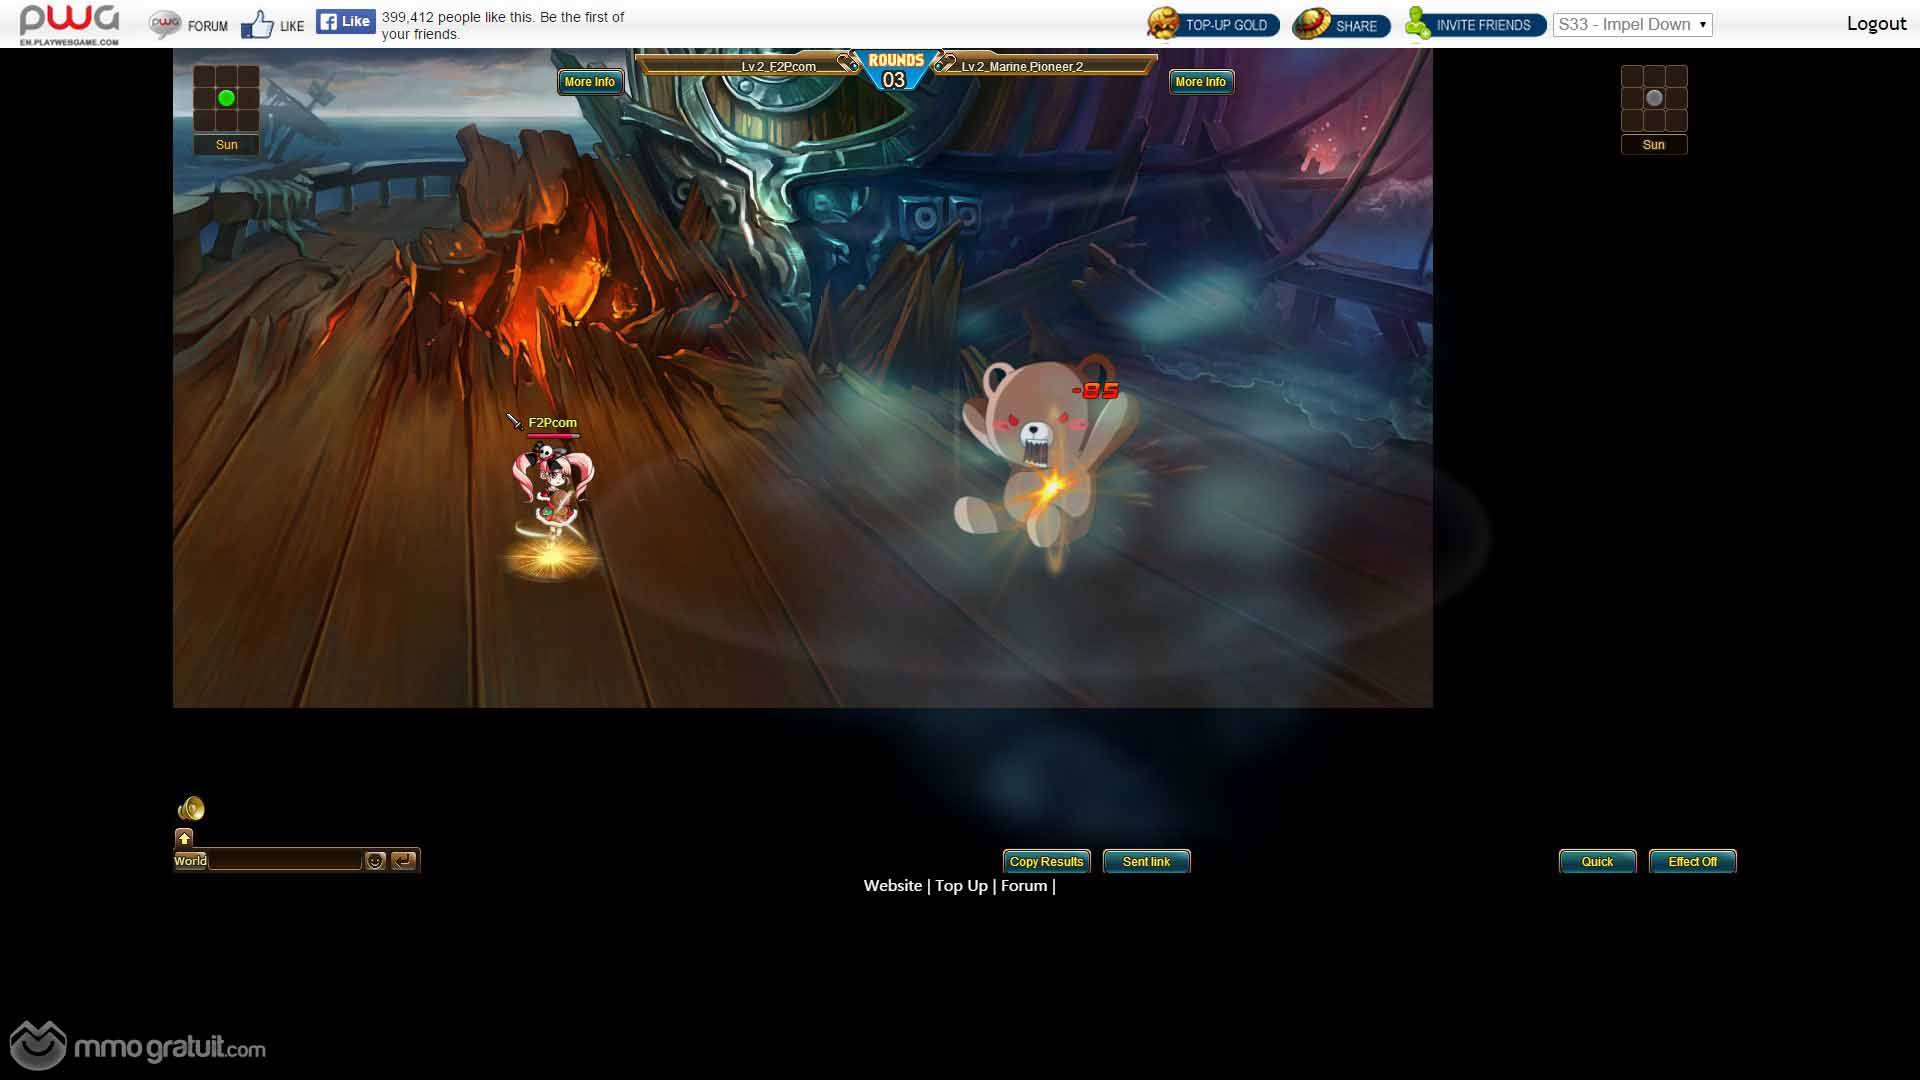Click the Share button with straw hat
Image resolution: width=1920 pixels, height=1080 pixels.
[1341, 24]
